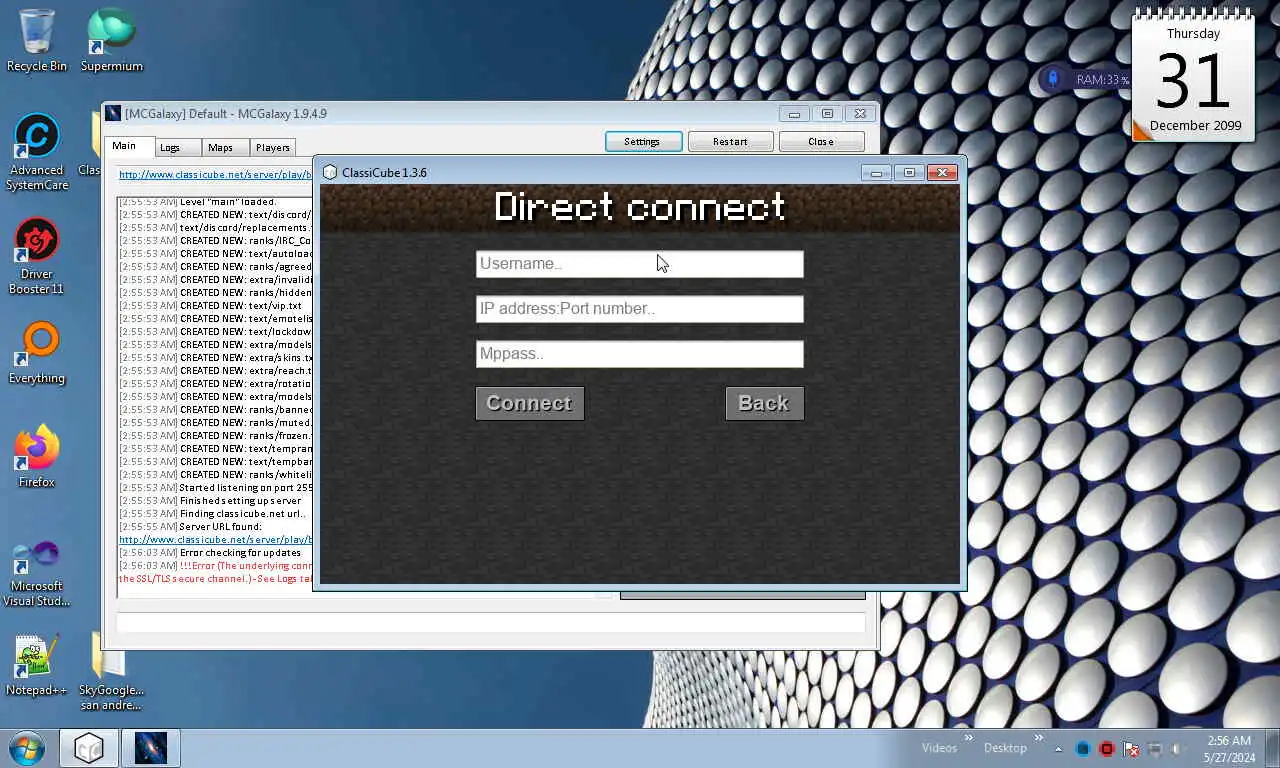
Task: Click the Videos toolbar label on the taskbar
Action: [x=939, y=748]
